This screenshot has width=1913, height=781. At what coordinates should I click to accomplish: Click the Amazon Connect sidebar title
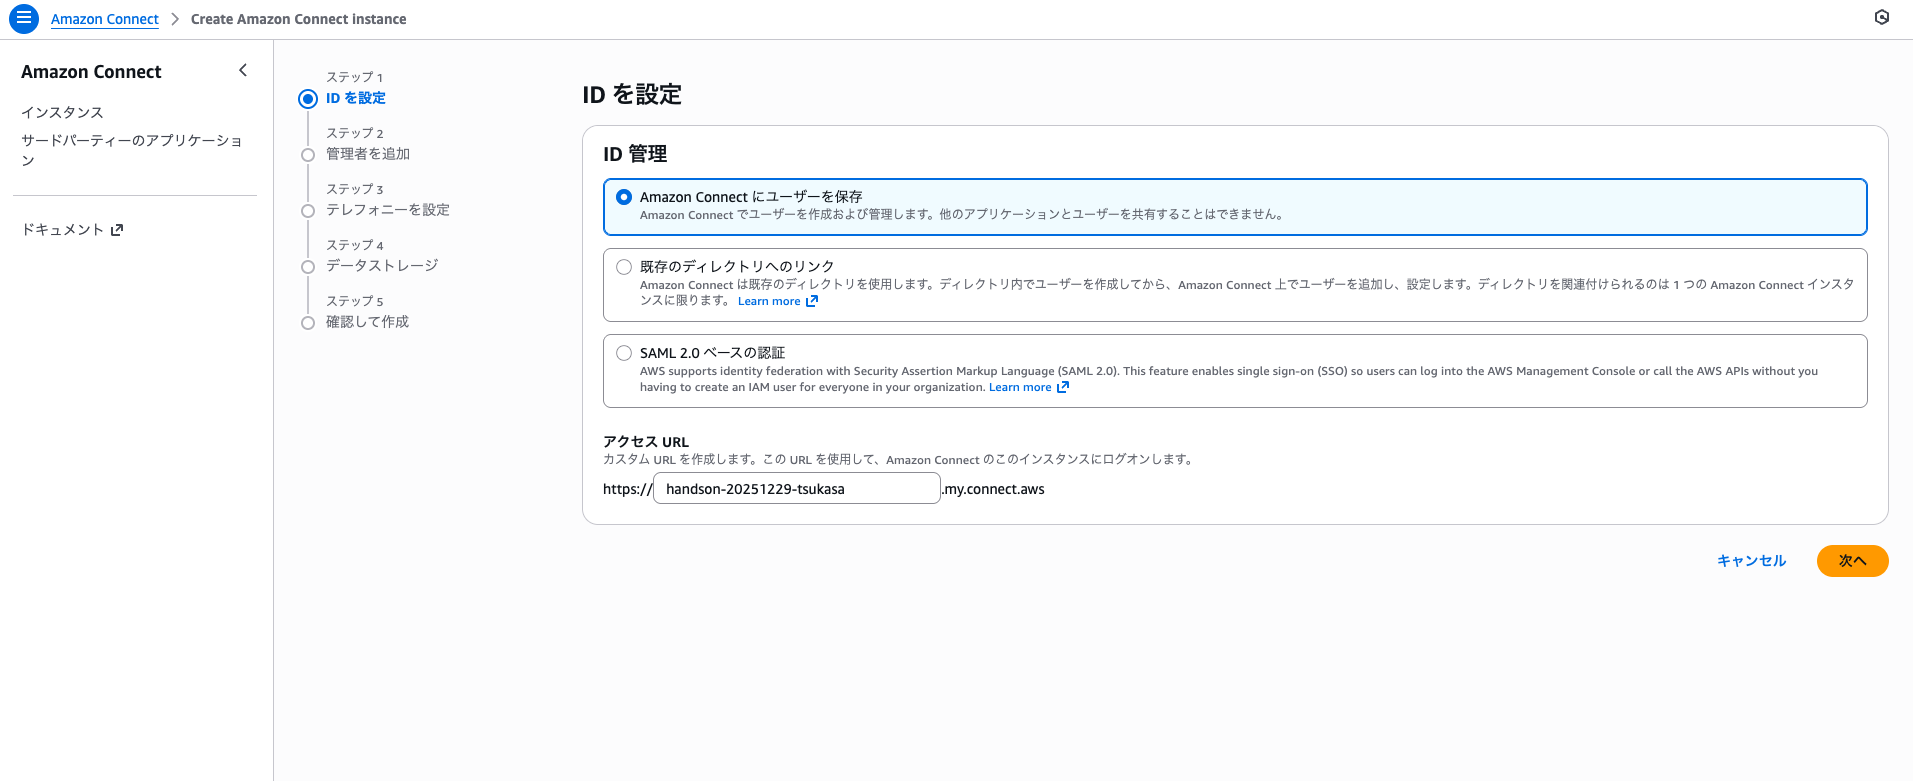(x=91, y=72)
